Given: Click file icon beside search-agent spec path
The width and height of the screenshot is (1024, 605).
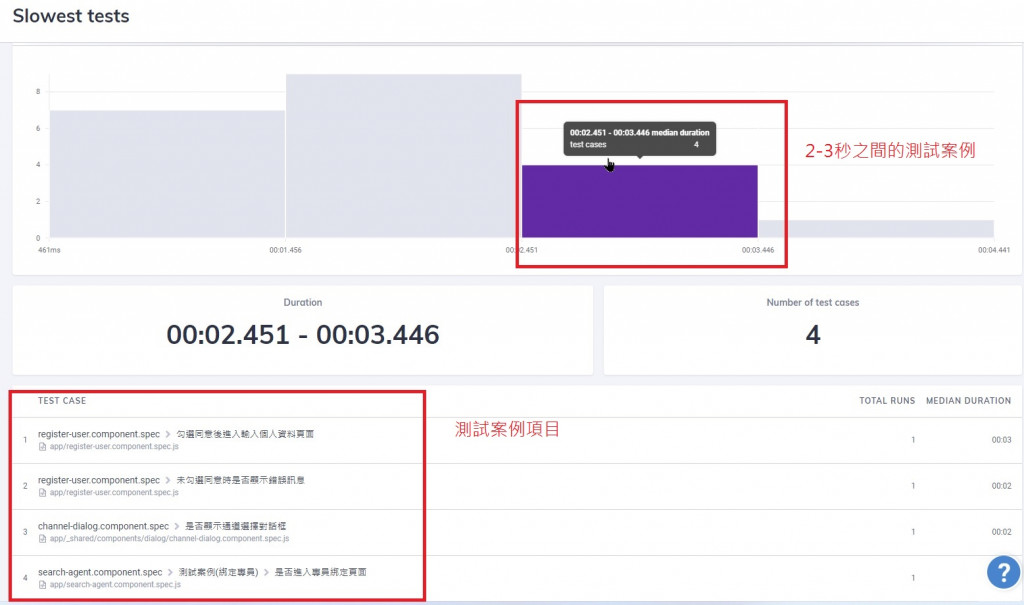Looking at the screenshot, I should [42, 585].
